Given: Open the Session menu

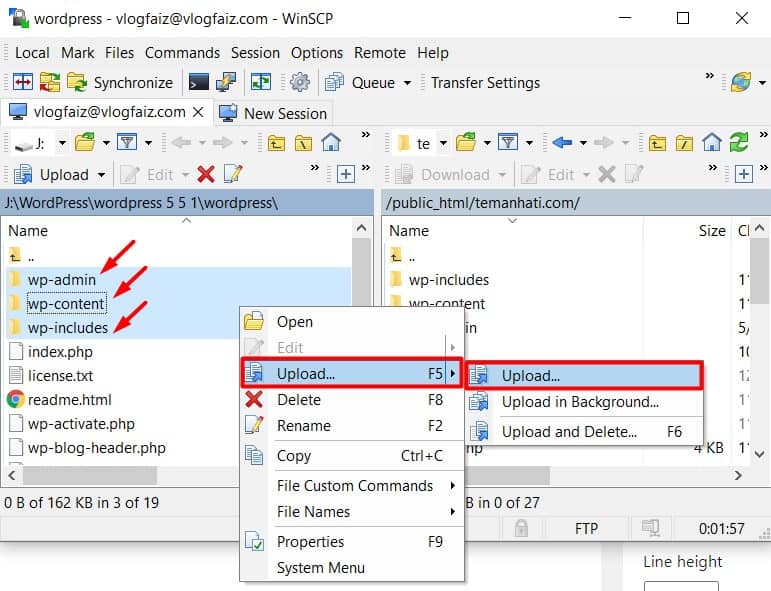Looking at the screenshot, I should [255, 53].
